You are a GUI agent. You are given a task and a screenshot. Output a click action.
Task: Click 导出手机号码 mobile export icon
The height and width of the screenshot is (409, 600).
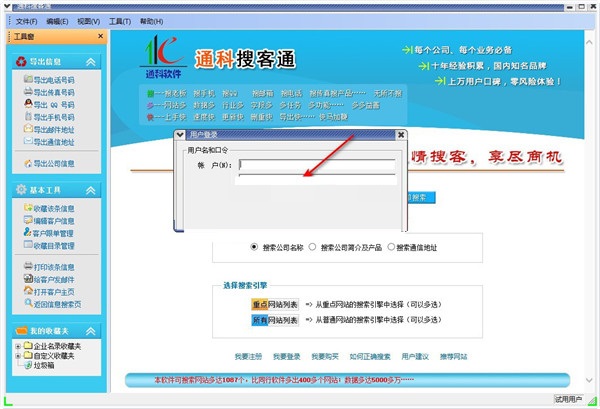click(28, 116)
